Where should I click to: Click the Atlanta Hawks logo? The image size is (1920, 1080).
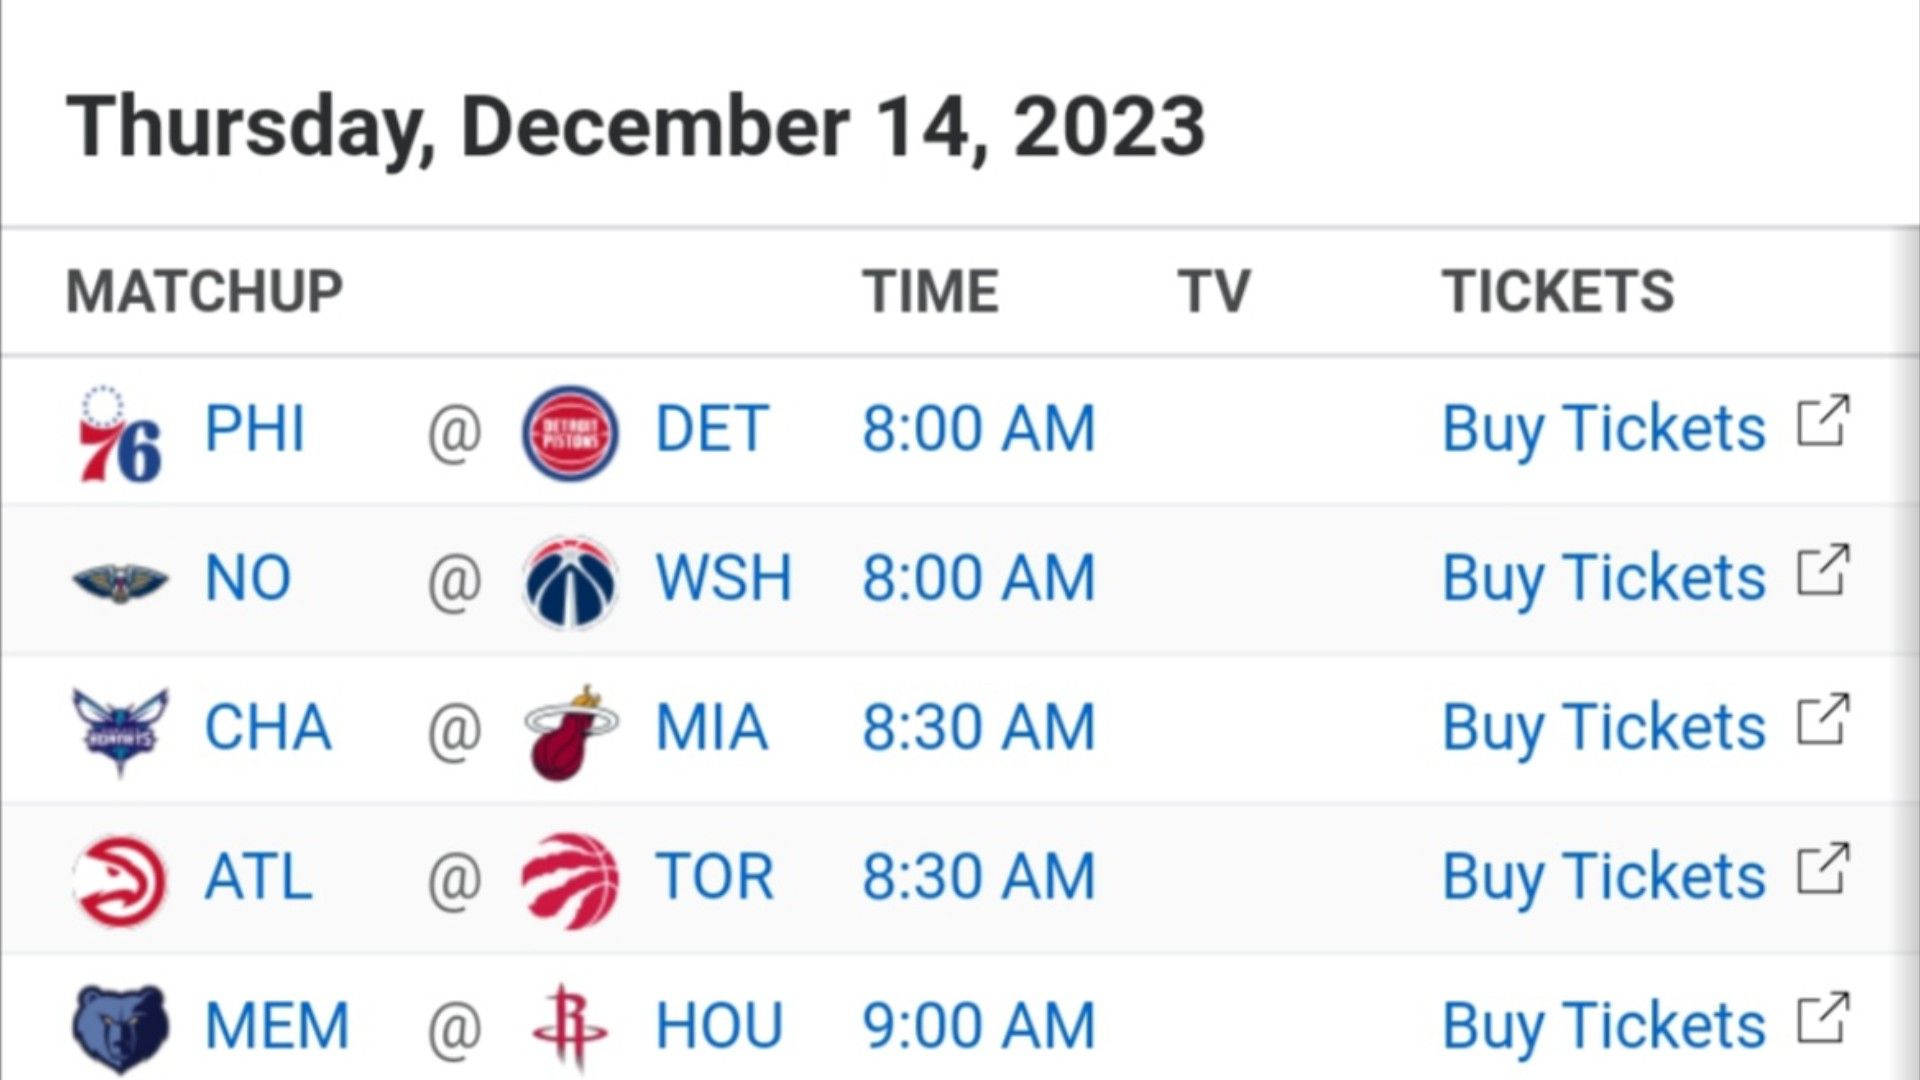pyautogui.click(x=120, y=880)
